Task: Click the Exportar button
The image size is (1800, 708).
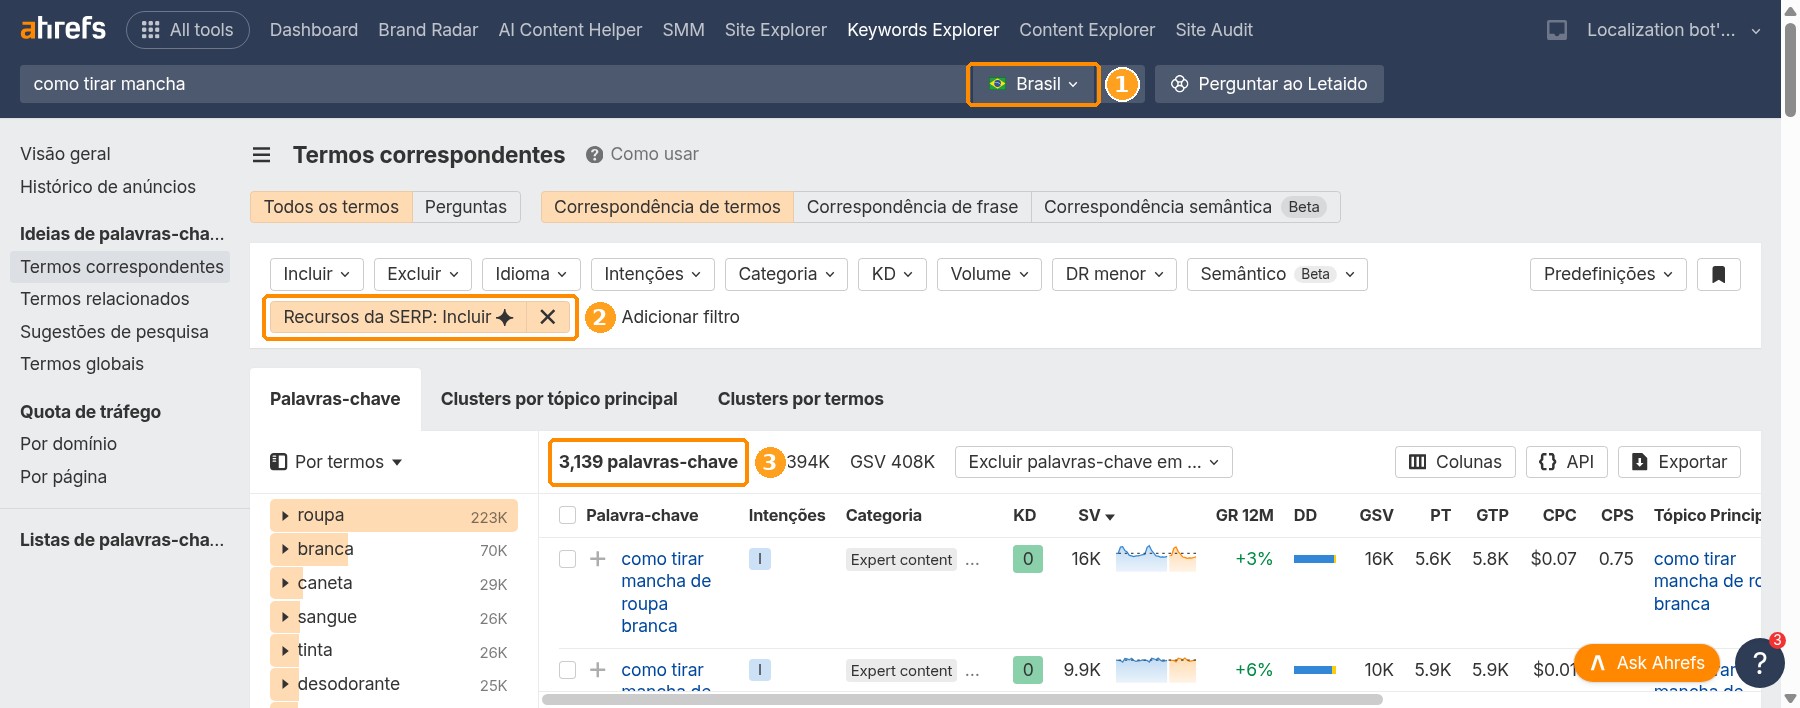Action: pos(1680,462)
